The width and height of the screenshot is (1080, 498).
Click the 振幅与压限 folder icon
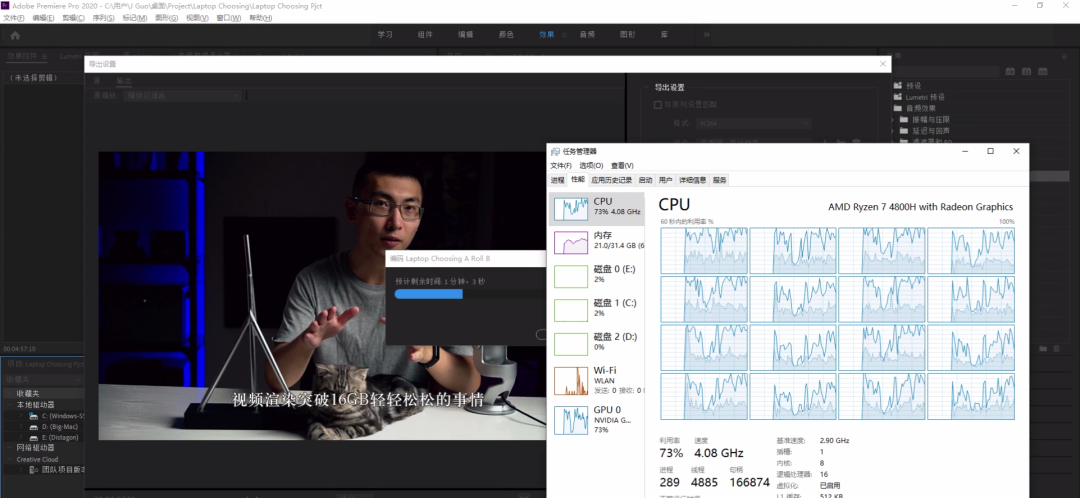coord(904,119)
